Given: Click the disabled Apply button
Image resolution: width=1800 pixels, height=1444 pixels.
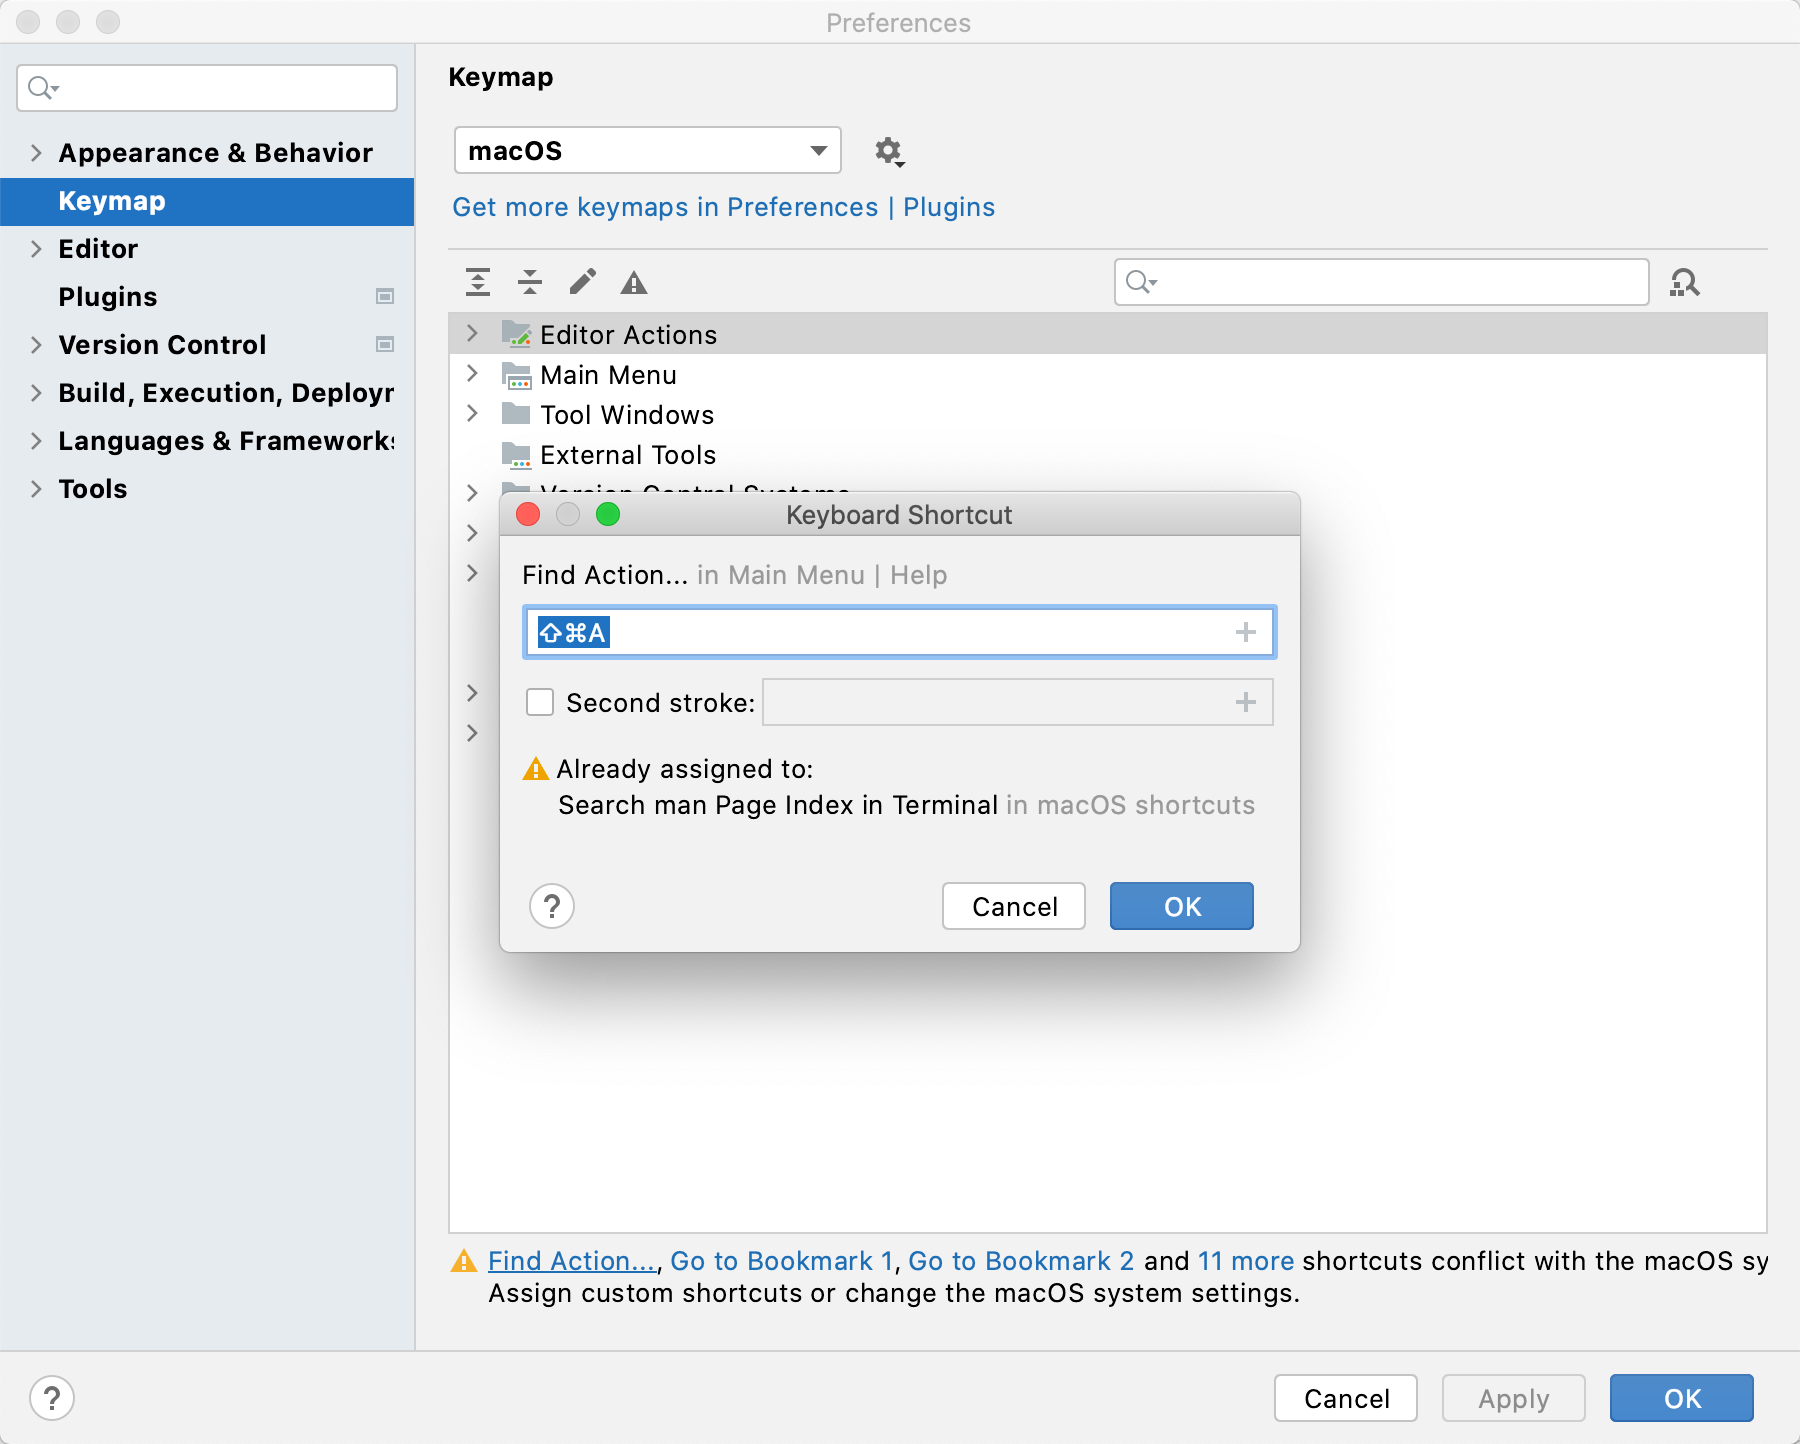Looking at the screenshot, I should pyautogui.click(x=1514, y=1398).
